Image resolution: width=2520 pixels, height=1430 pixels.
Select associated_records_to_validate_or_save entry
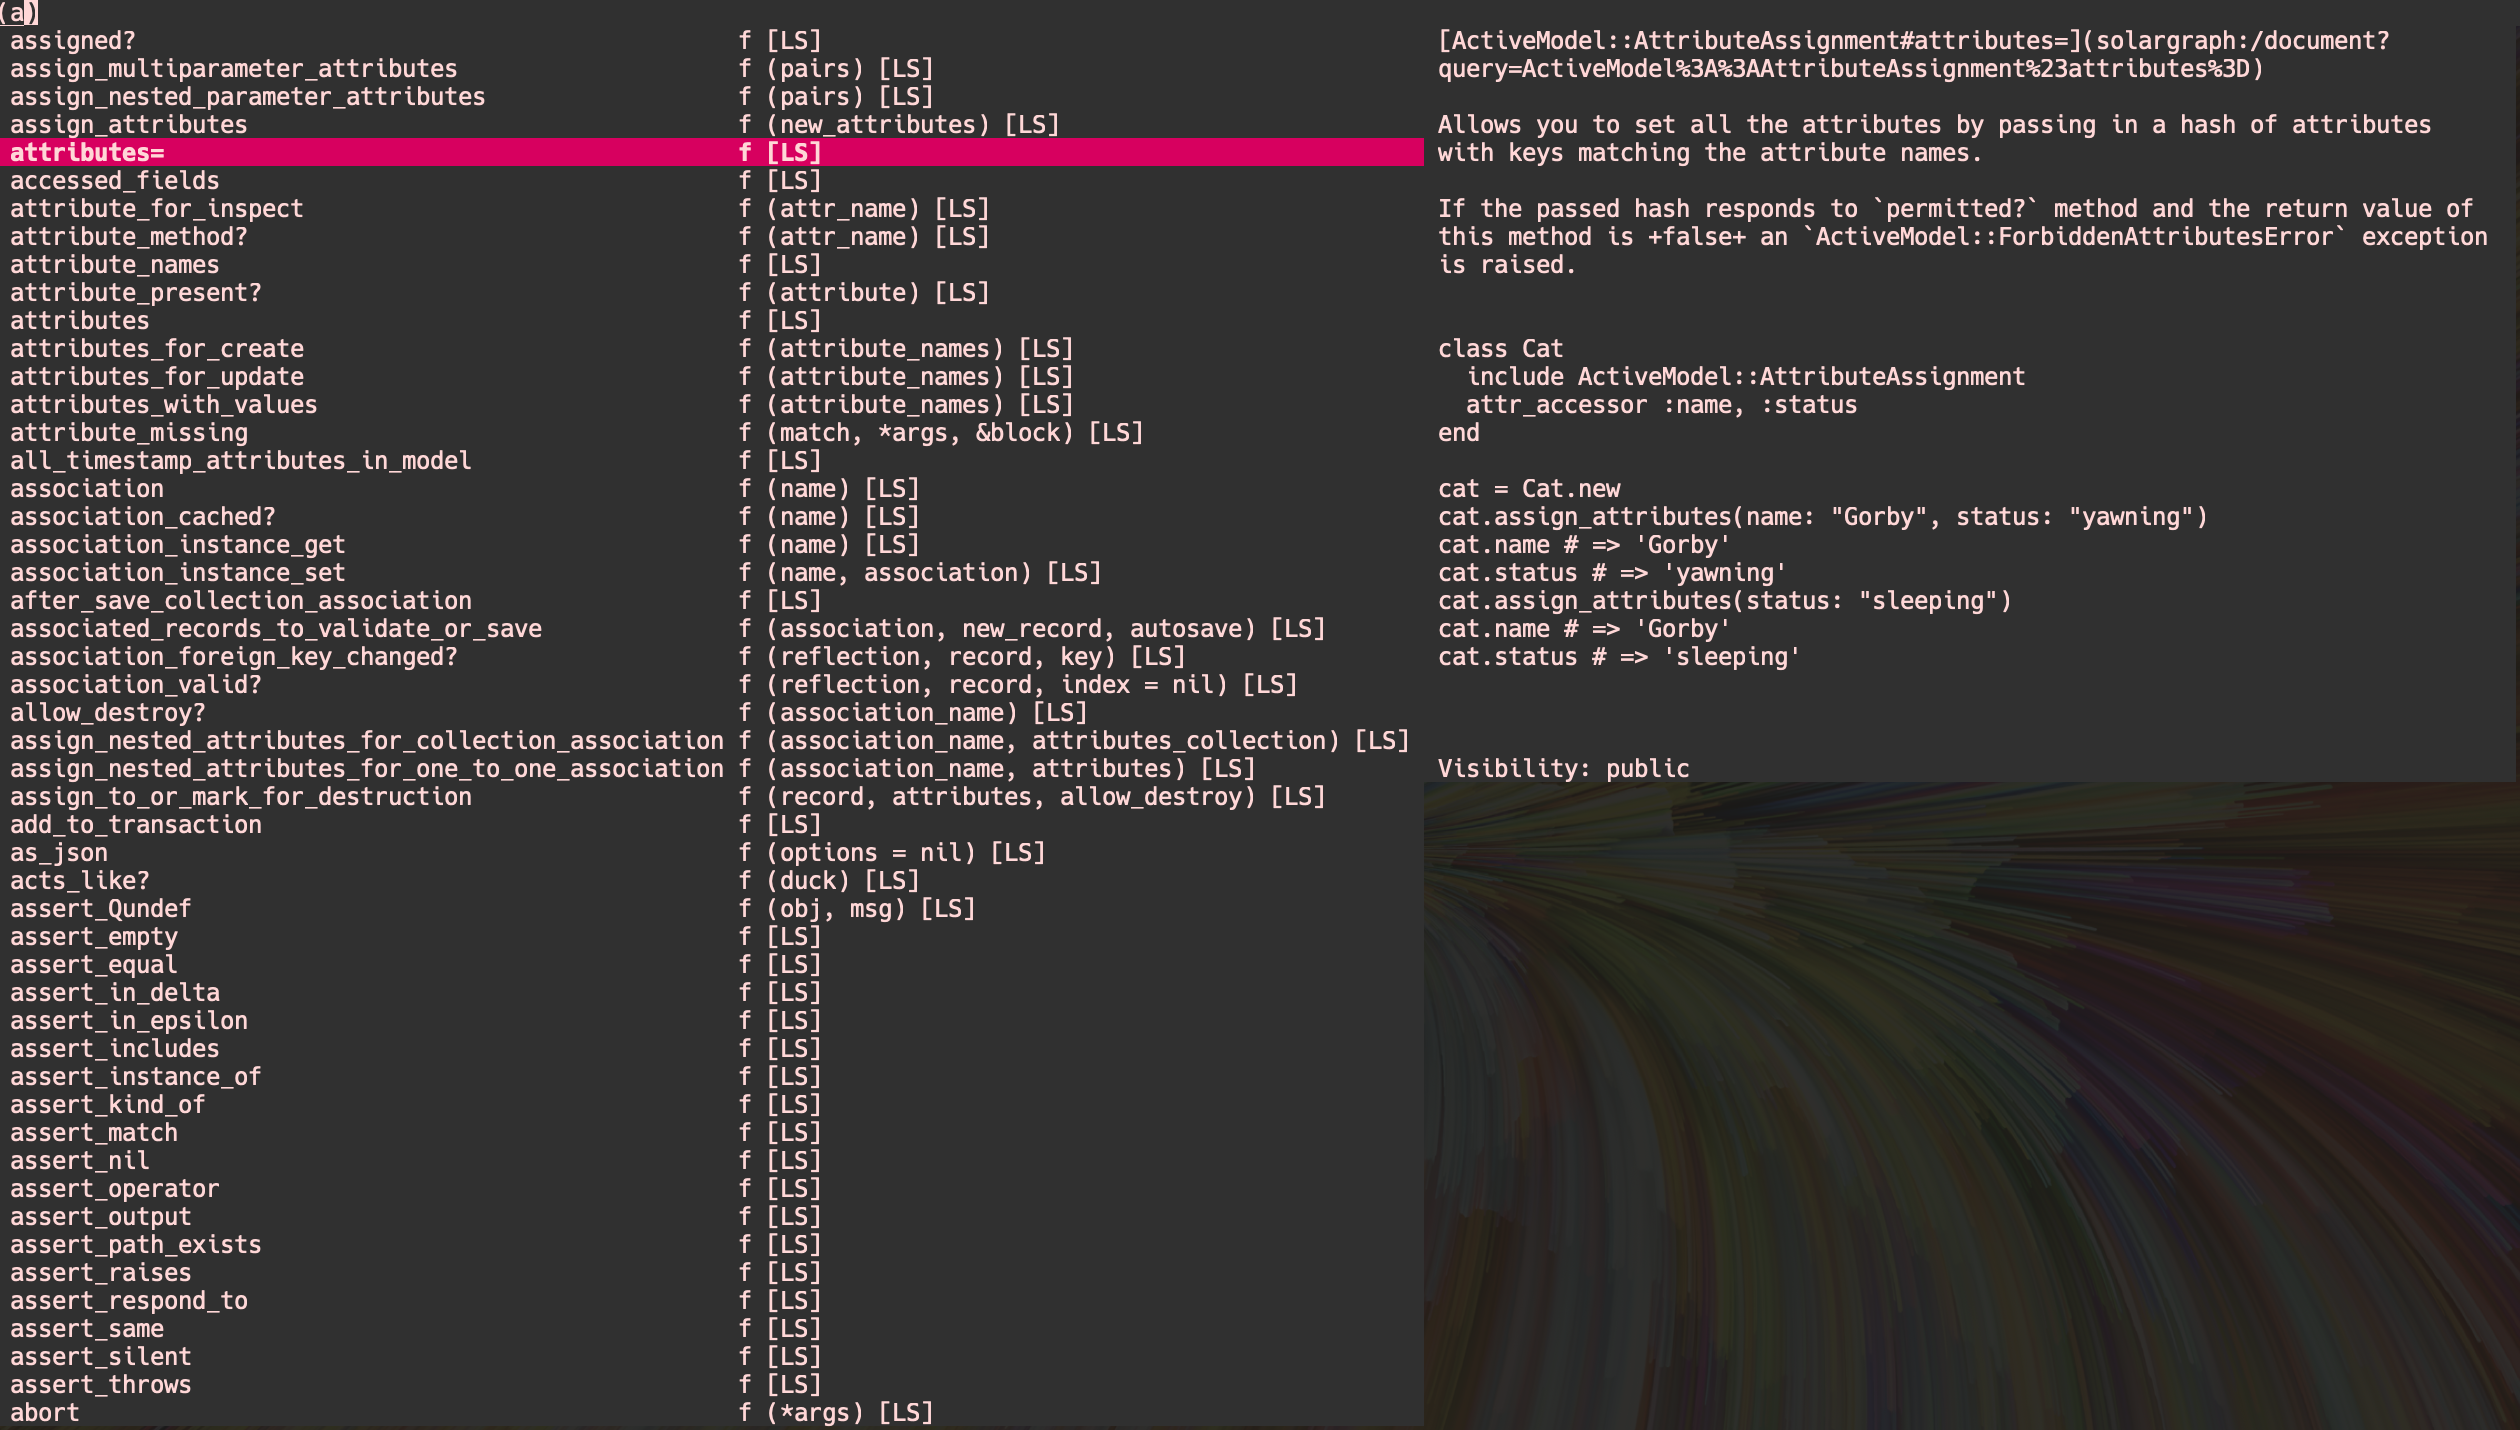point(275,629)
